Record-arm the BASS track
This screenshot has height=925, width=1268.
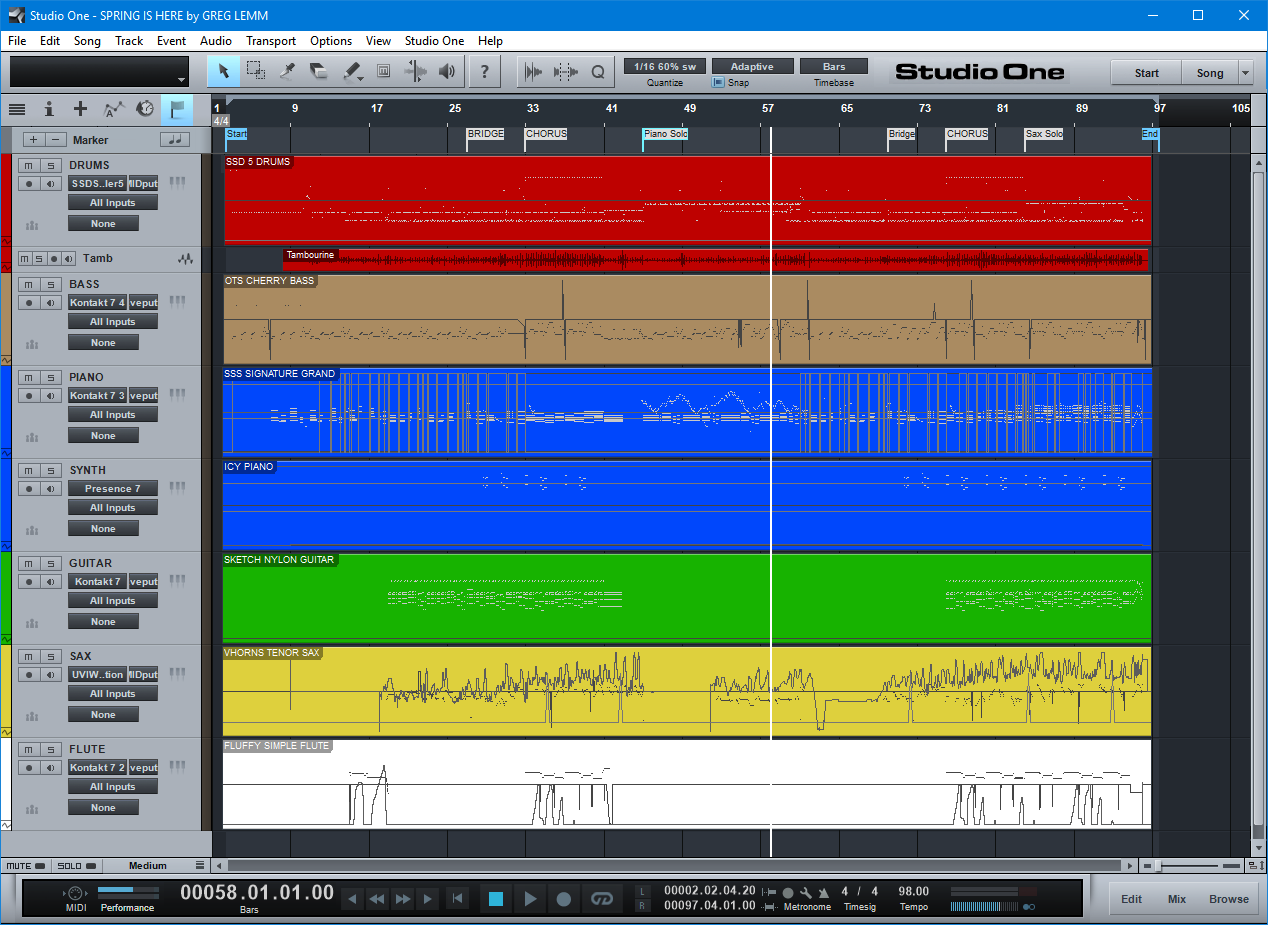30,303
